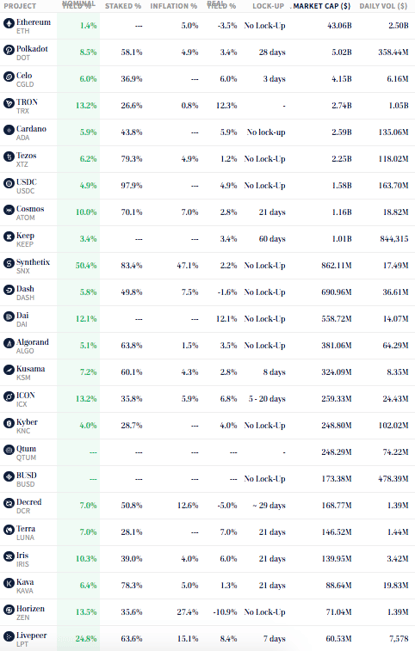This screenshot has height=651, width=415.
Task: Open the Kusama project link
Action: pyautogui.click(x=30, y=369)
